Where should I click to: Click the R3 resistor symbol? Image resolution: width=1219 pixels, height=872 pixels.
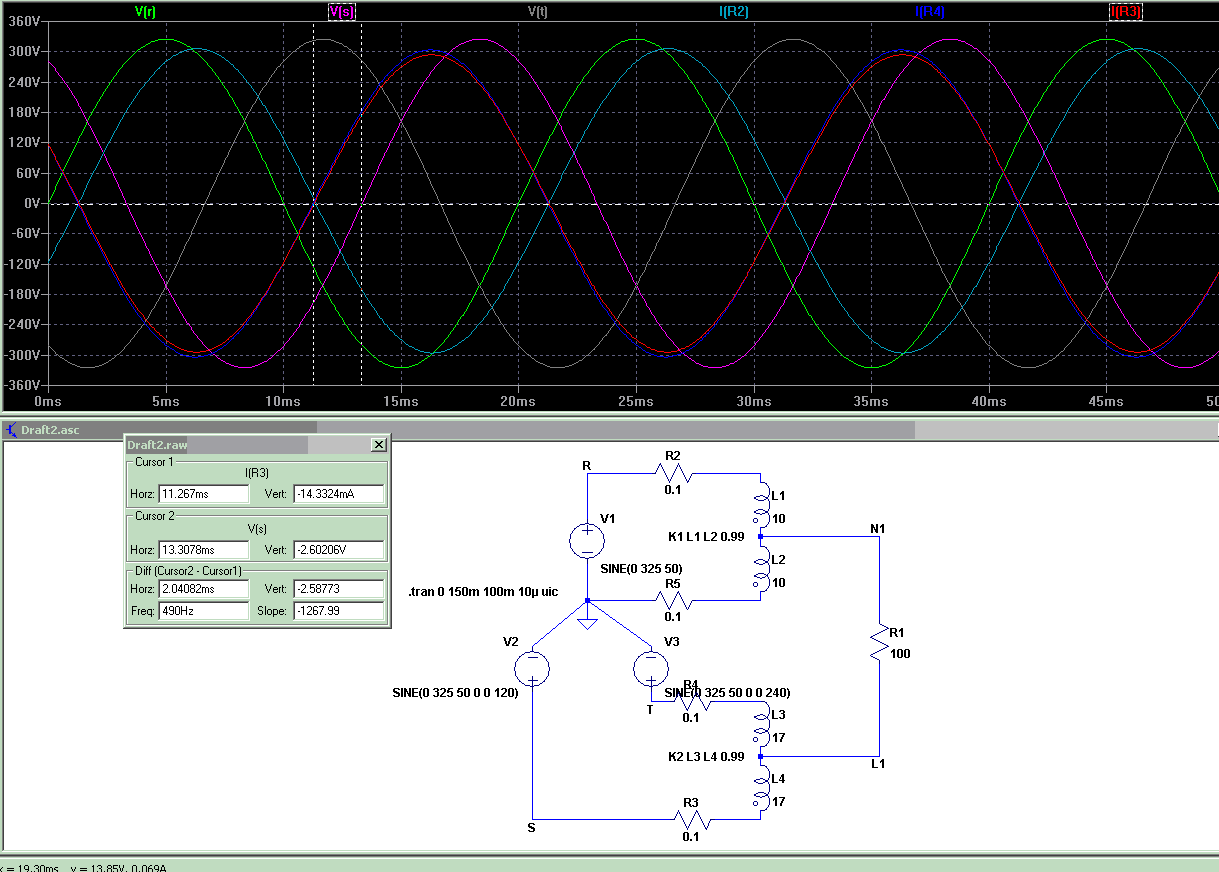691,820
